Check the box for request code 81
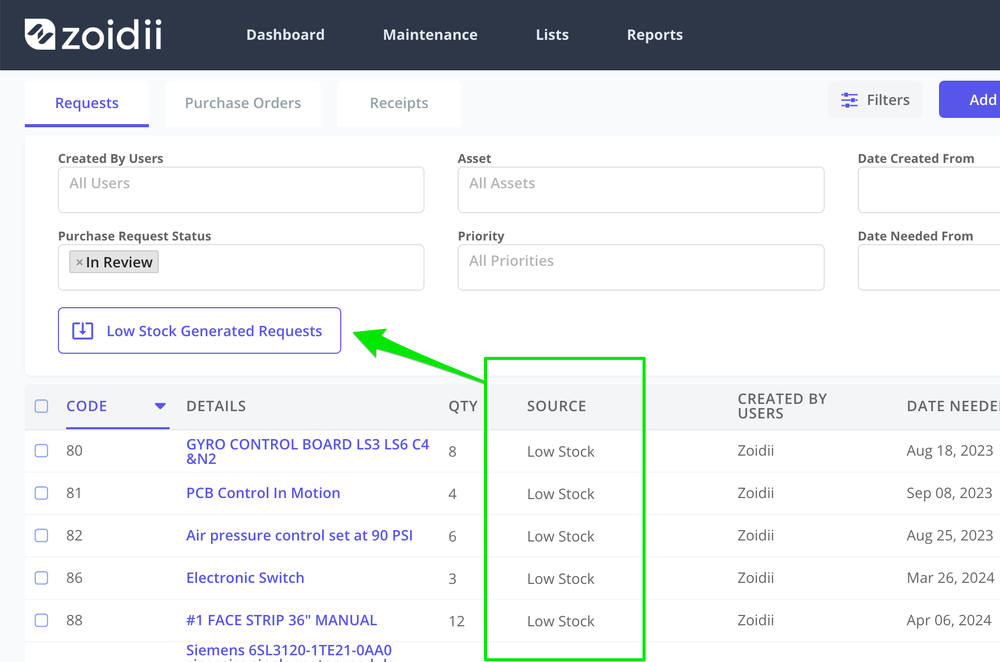The image size is (1000, 662). (x=41, y=493)
